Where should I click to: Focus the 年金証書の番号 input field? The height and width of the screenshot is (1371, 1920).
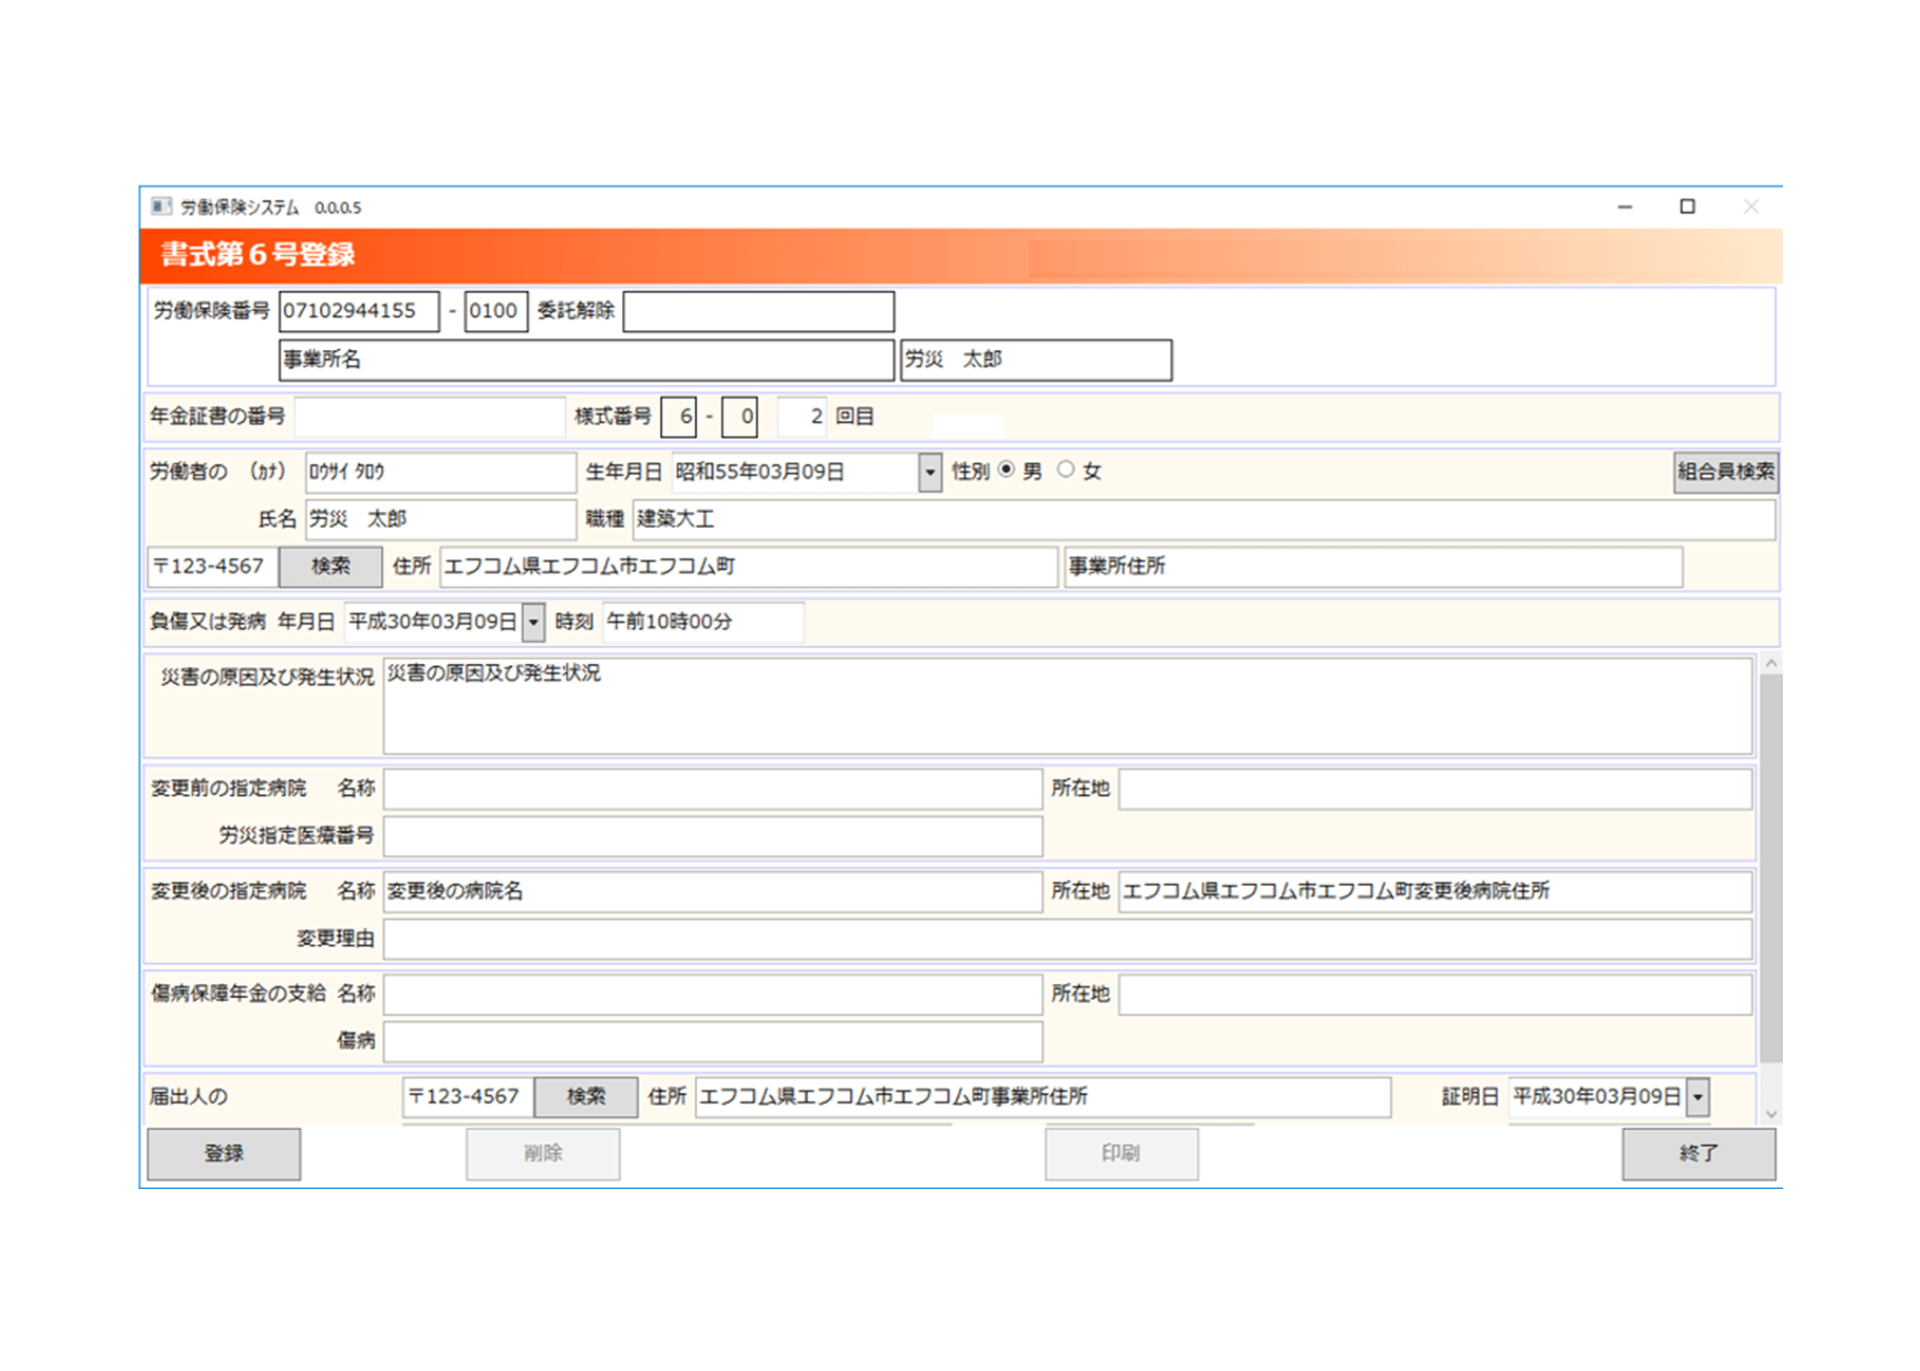tap(430, 417)
